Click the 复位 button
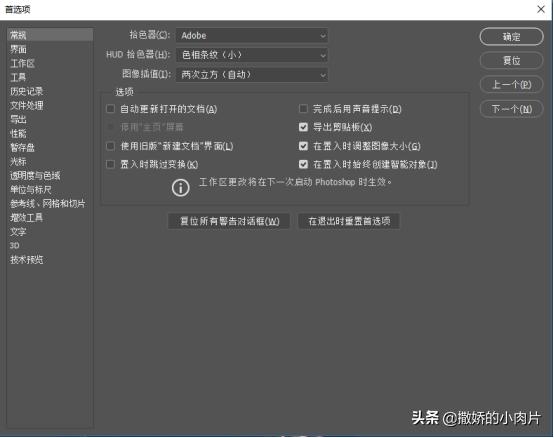 tap(511, 60)
